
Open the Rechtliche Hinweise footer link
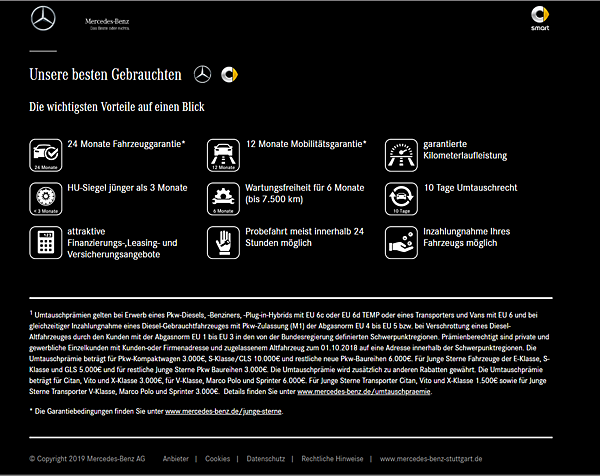click(x=332, y=458)
